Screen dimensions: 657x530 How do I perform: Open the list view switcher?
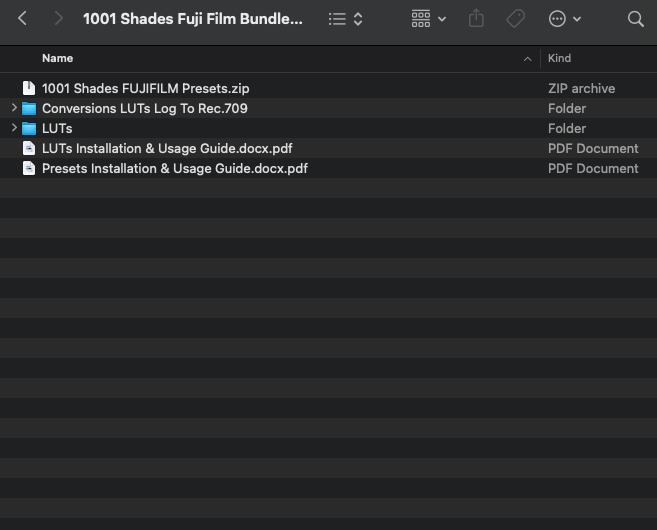[x=346, y=19]
